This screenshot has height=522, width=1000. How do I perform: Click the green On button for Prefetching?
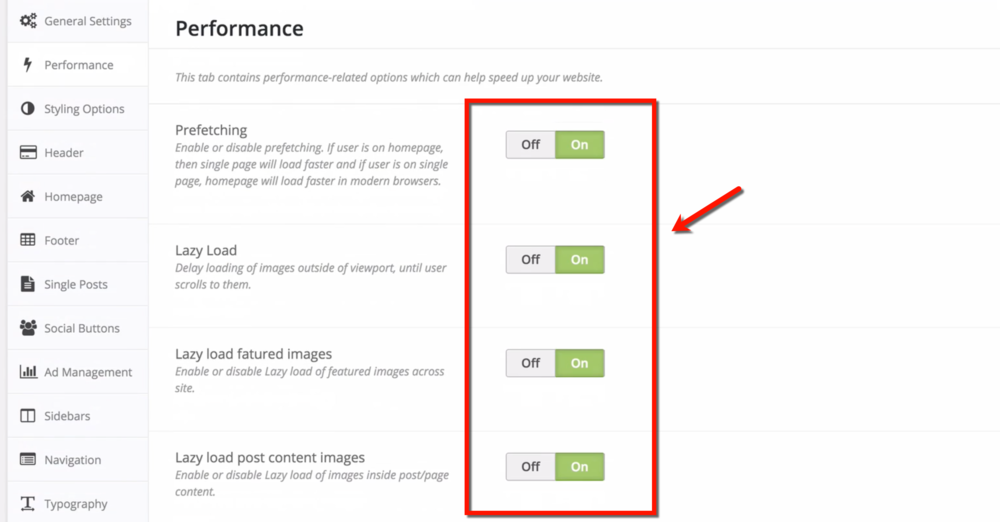coord(580,145)
